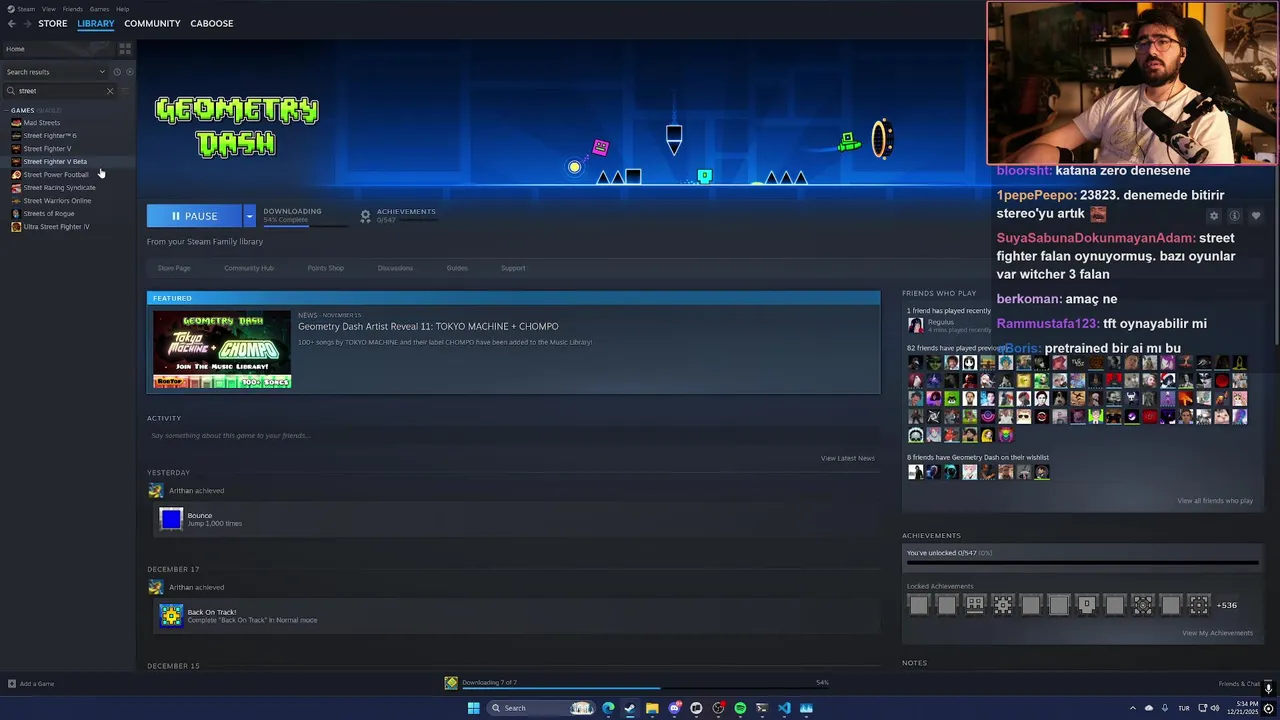
Task: Open the dropdown arrow beside PAUSE
Action: (x=249, y=216)
